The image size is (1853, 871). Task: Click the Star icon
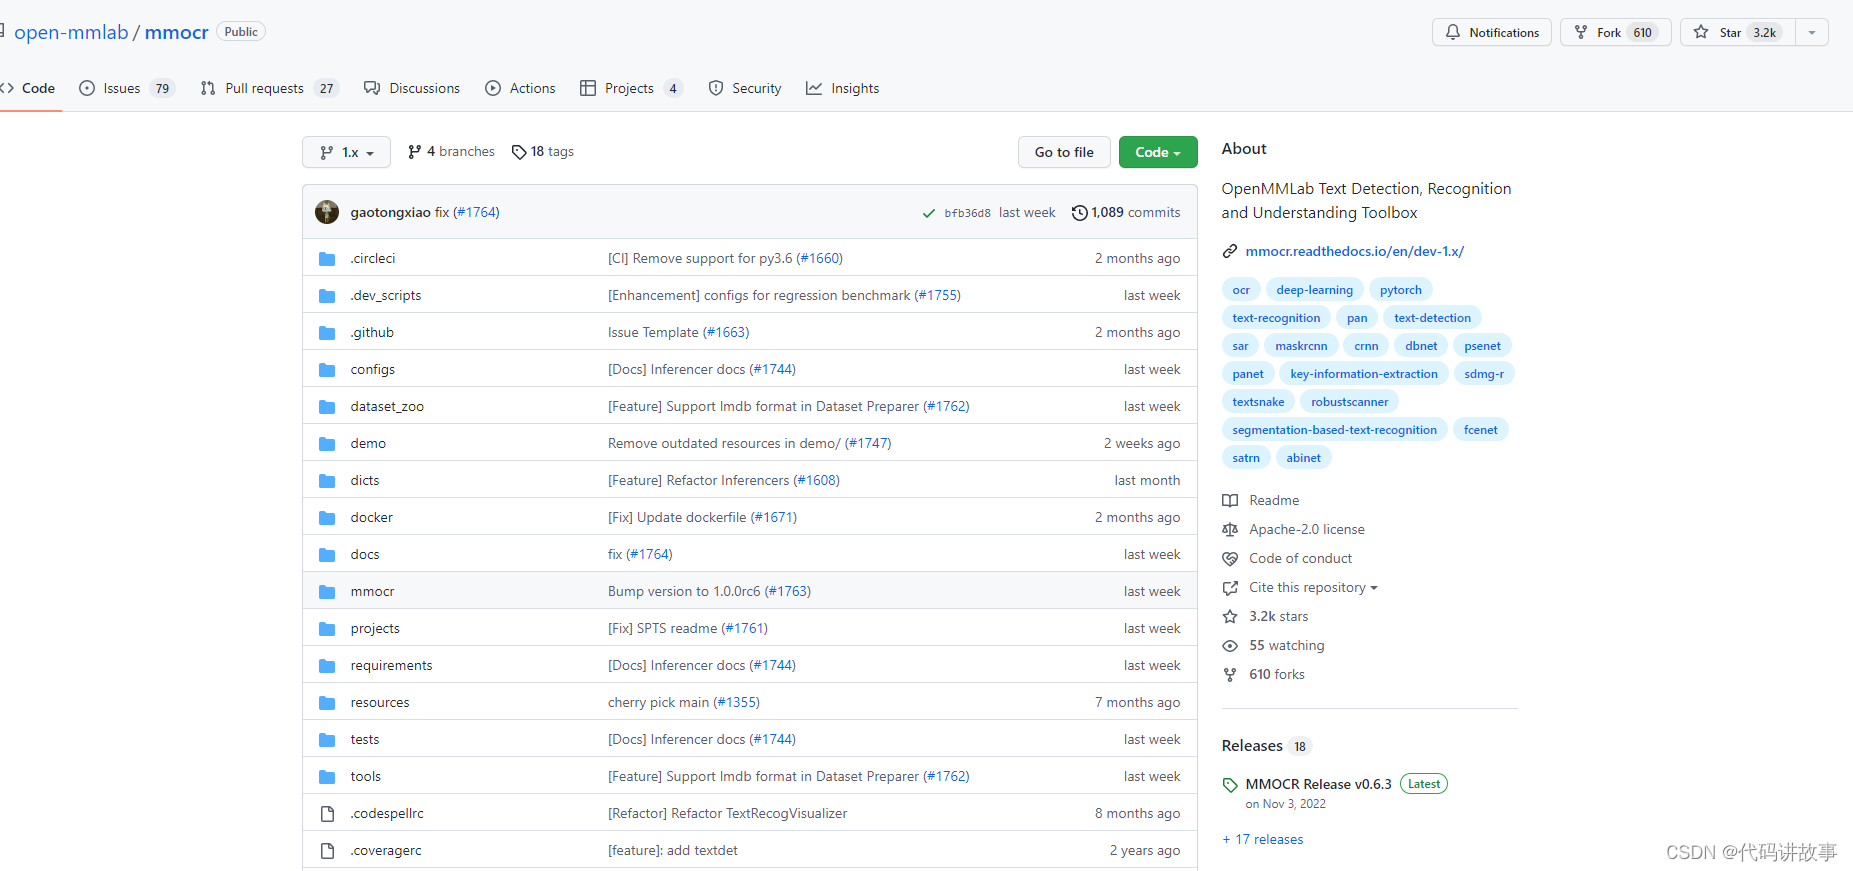click(x=1701, y=32)
